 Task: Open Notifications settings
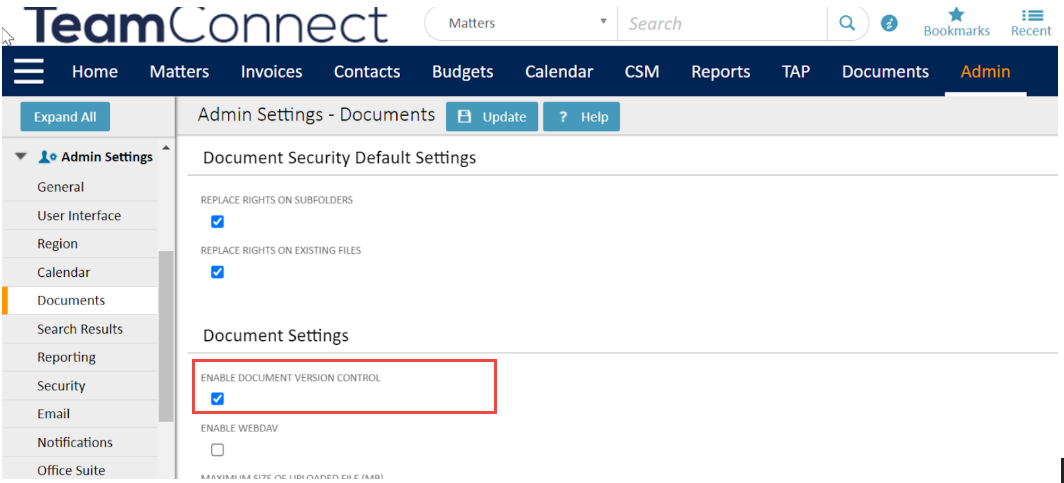click(80, 442)
